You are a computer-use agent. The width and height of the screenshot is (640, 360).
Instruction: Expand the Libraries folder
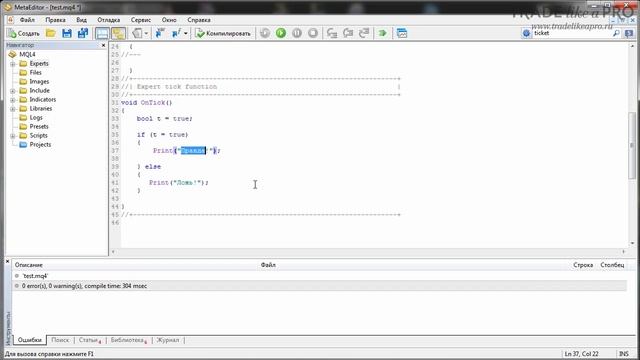[13, 109]
